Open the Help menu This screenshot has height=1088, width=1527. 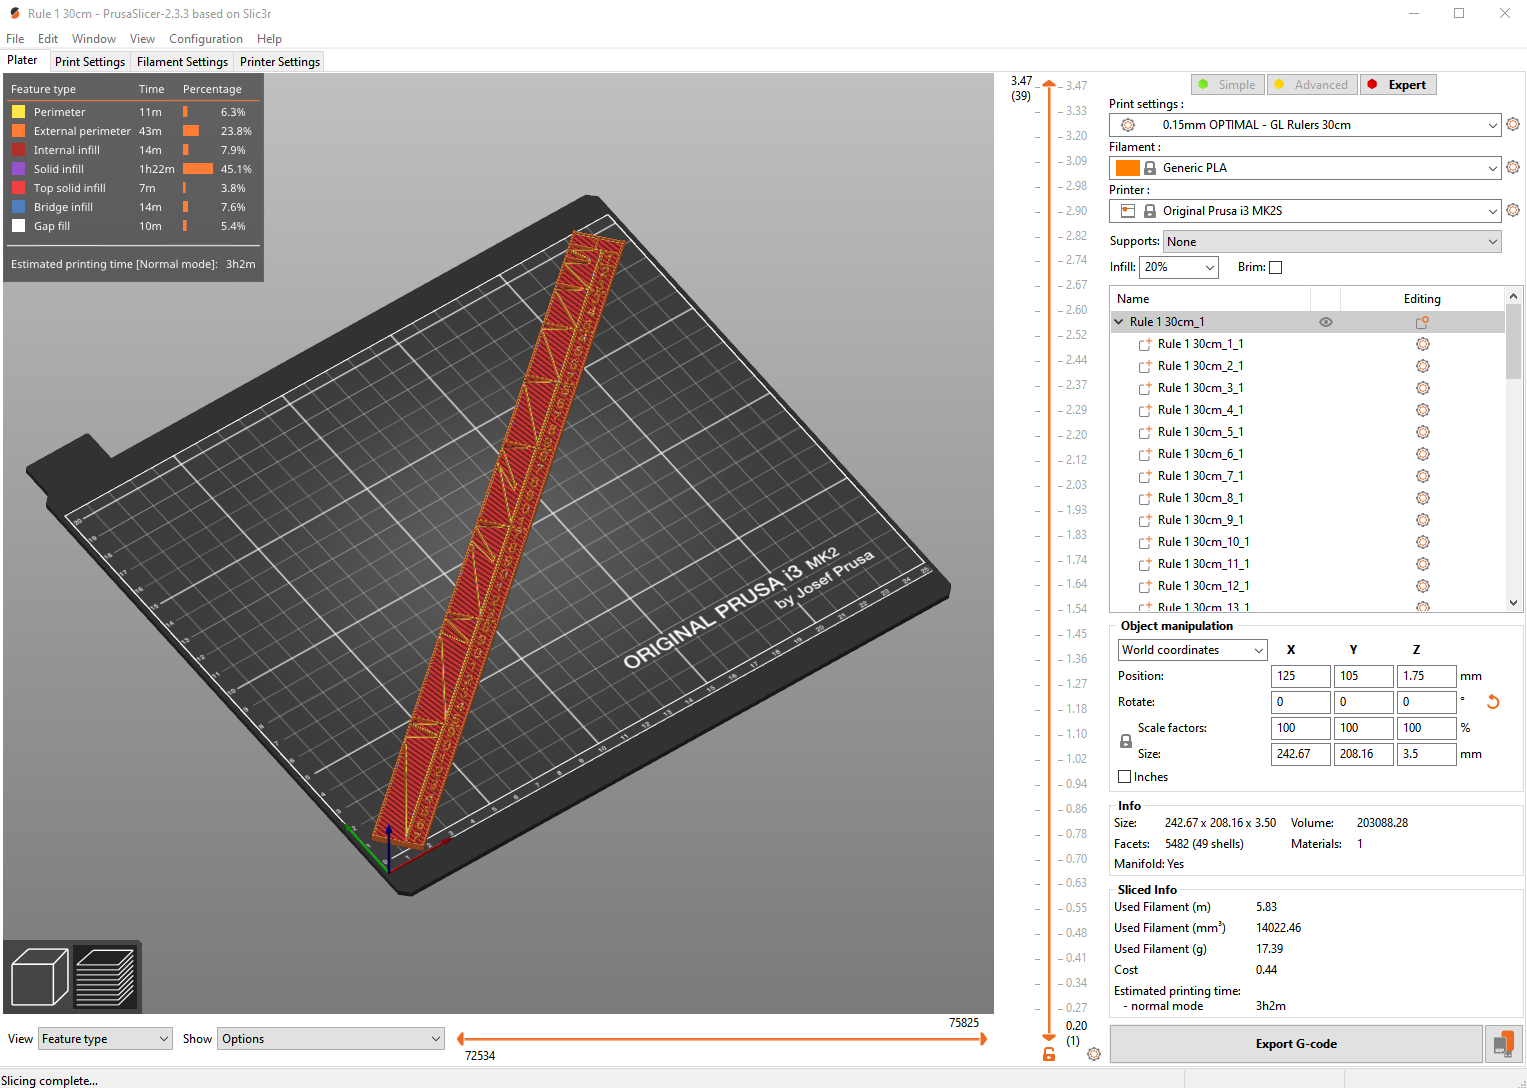[x=269, y=39]
